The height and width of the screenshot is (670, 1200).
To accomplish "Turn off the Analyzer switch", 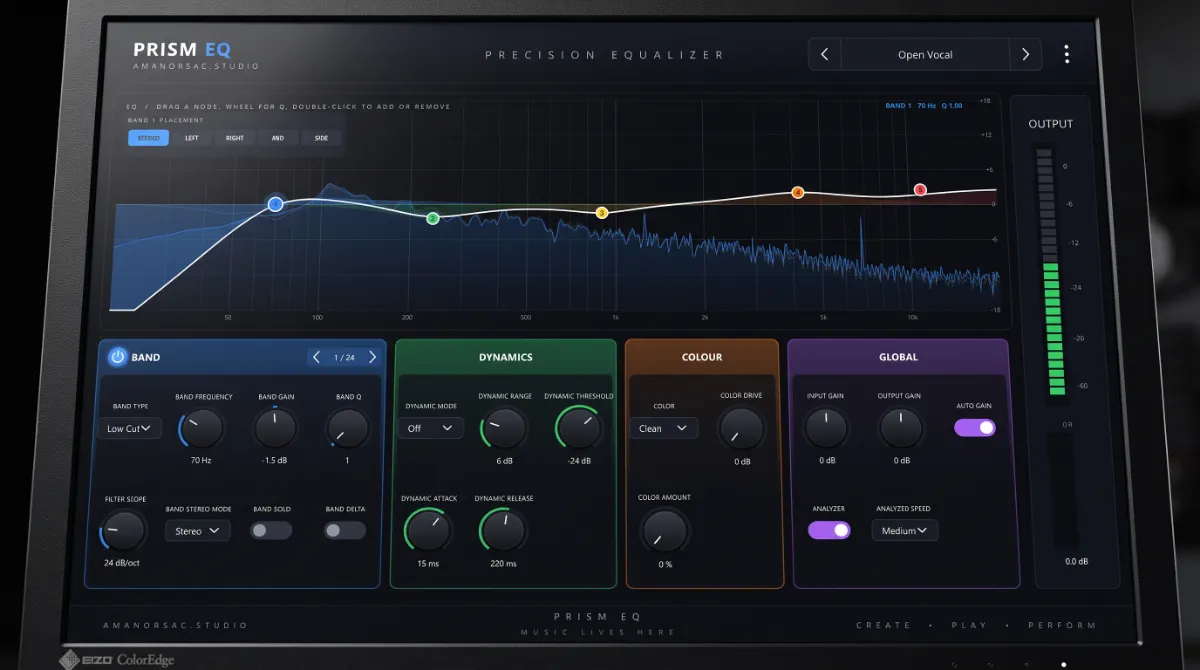I will coord(829,530).
